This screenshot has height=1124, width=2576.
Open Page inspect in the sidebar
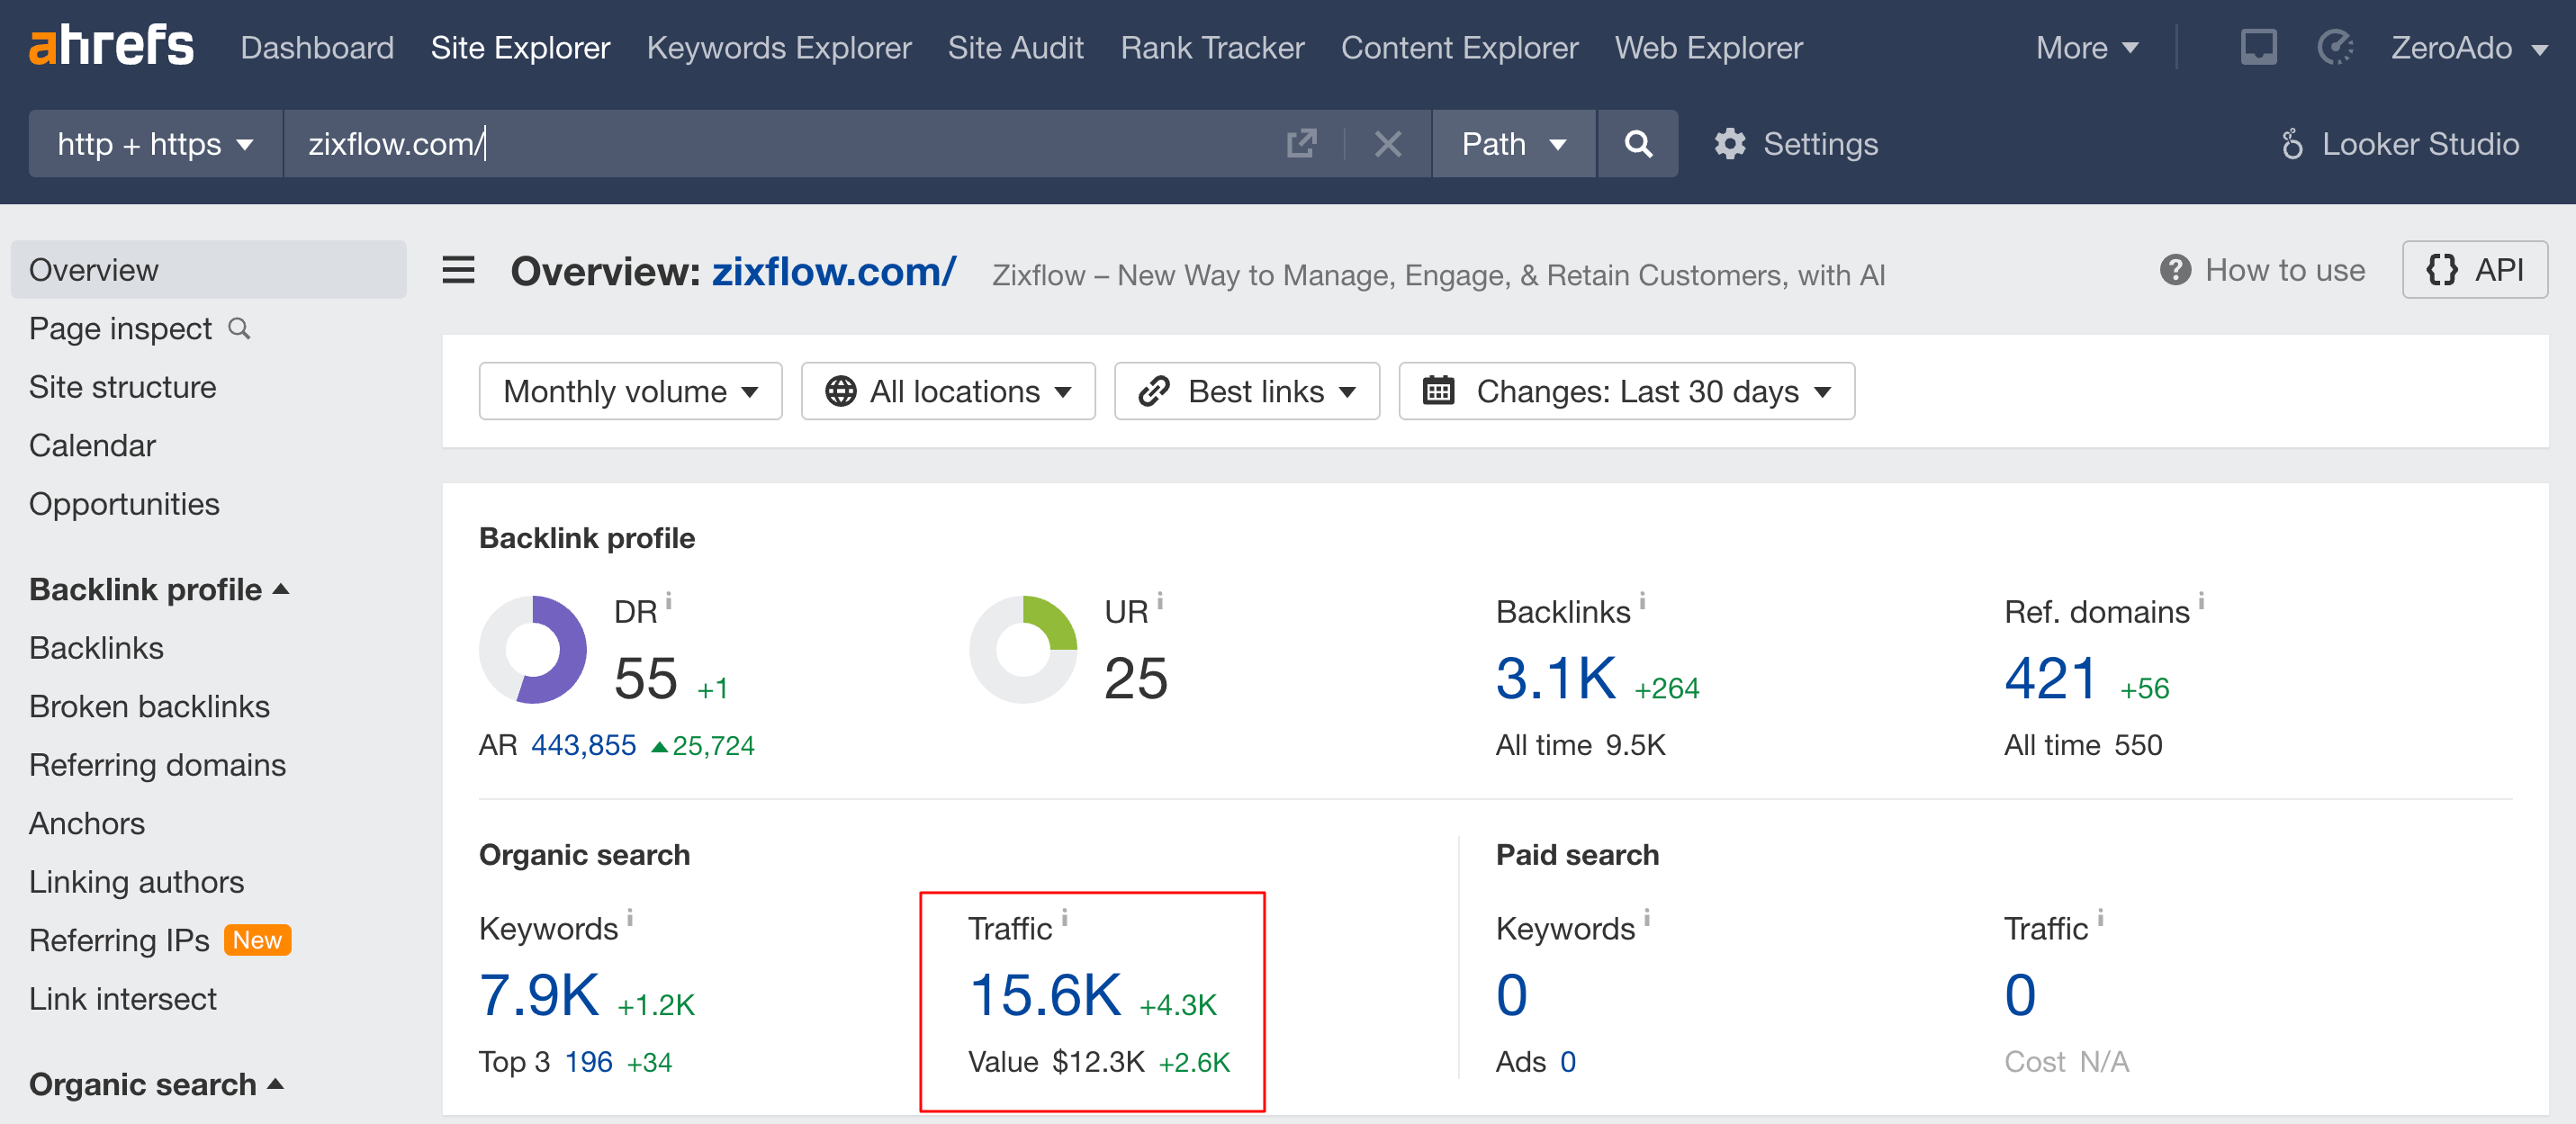point(120,328)
